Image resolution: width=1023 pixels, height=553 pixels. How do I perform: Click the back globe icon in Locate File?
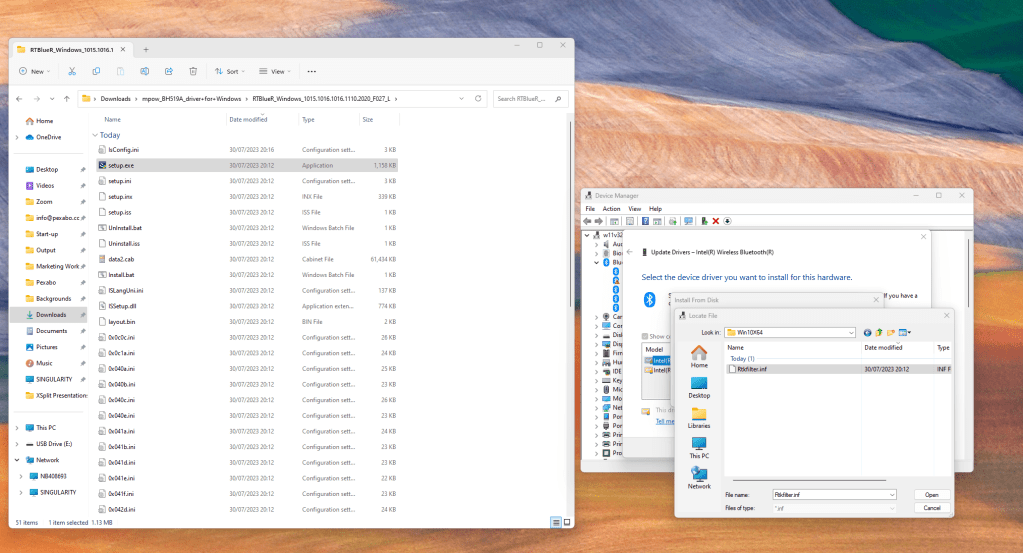coord(867,333)
